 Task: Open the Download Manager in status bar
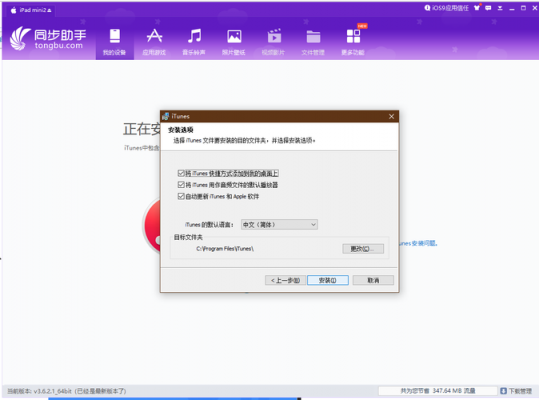tap(516, 391)
